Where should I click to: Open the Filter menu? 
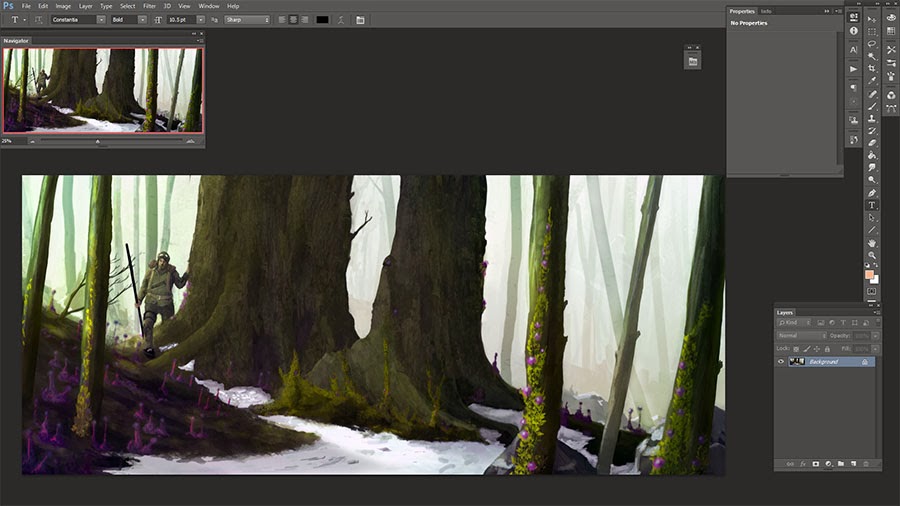point(149,6)
